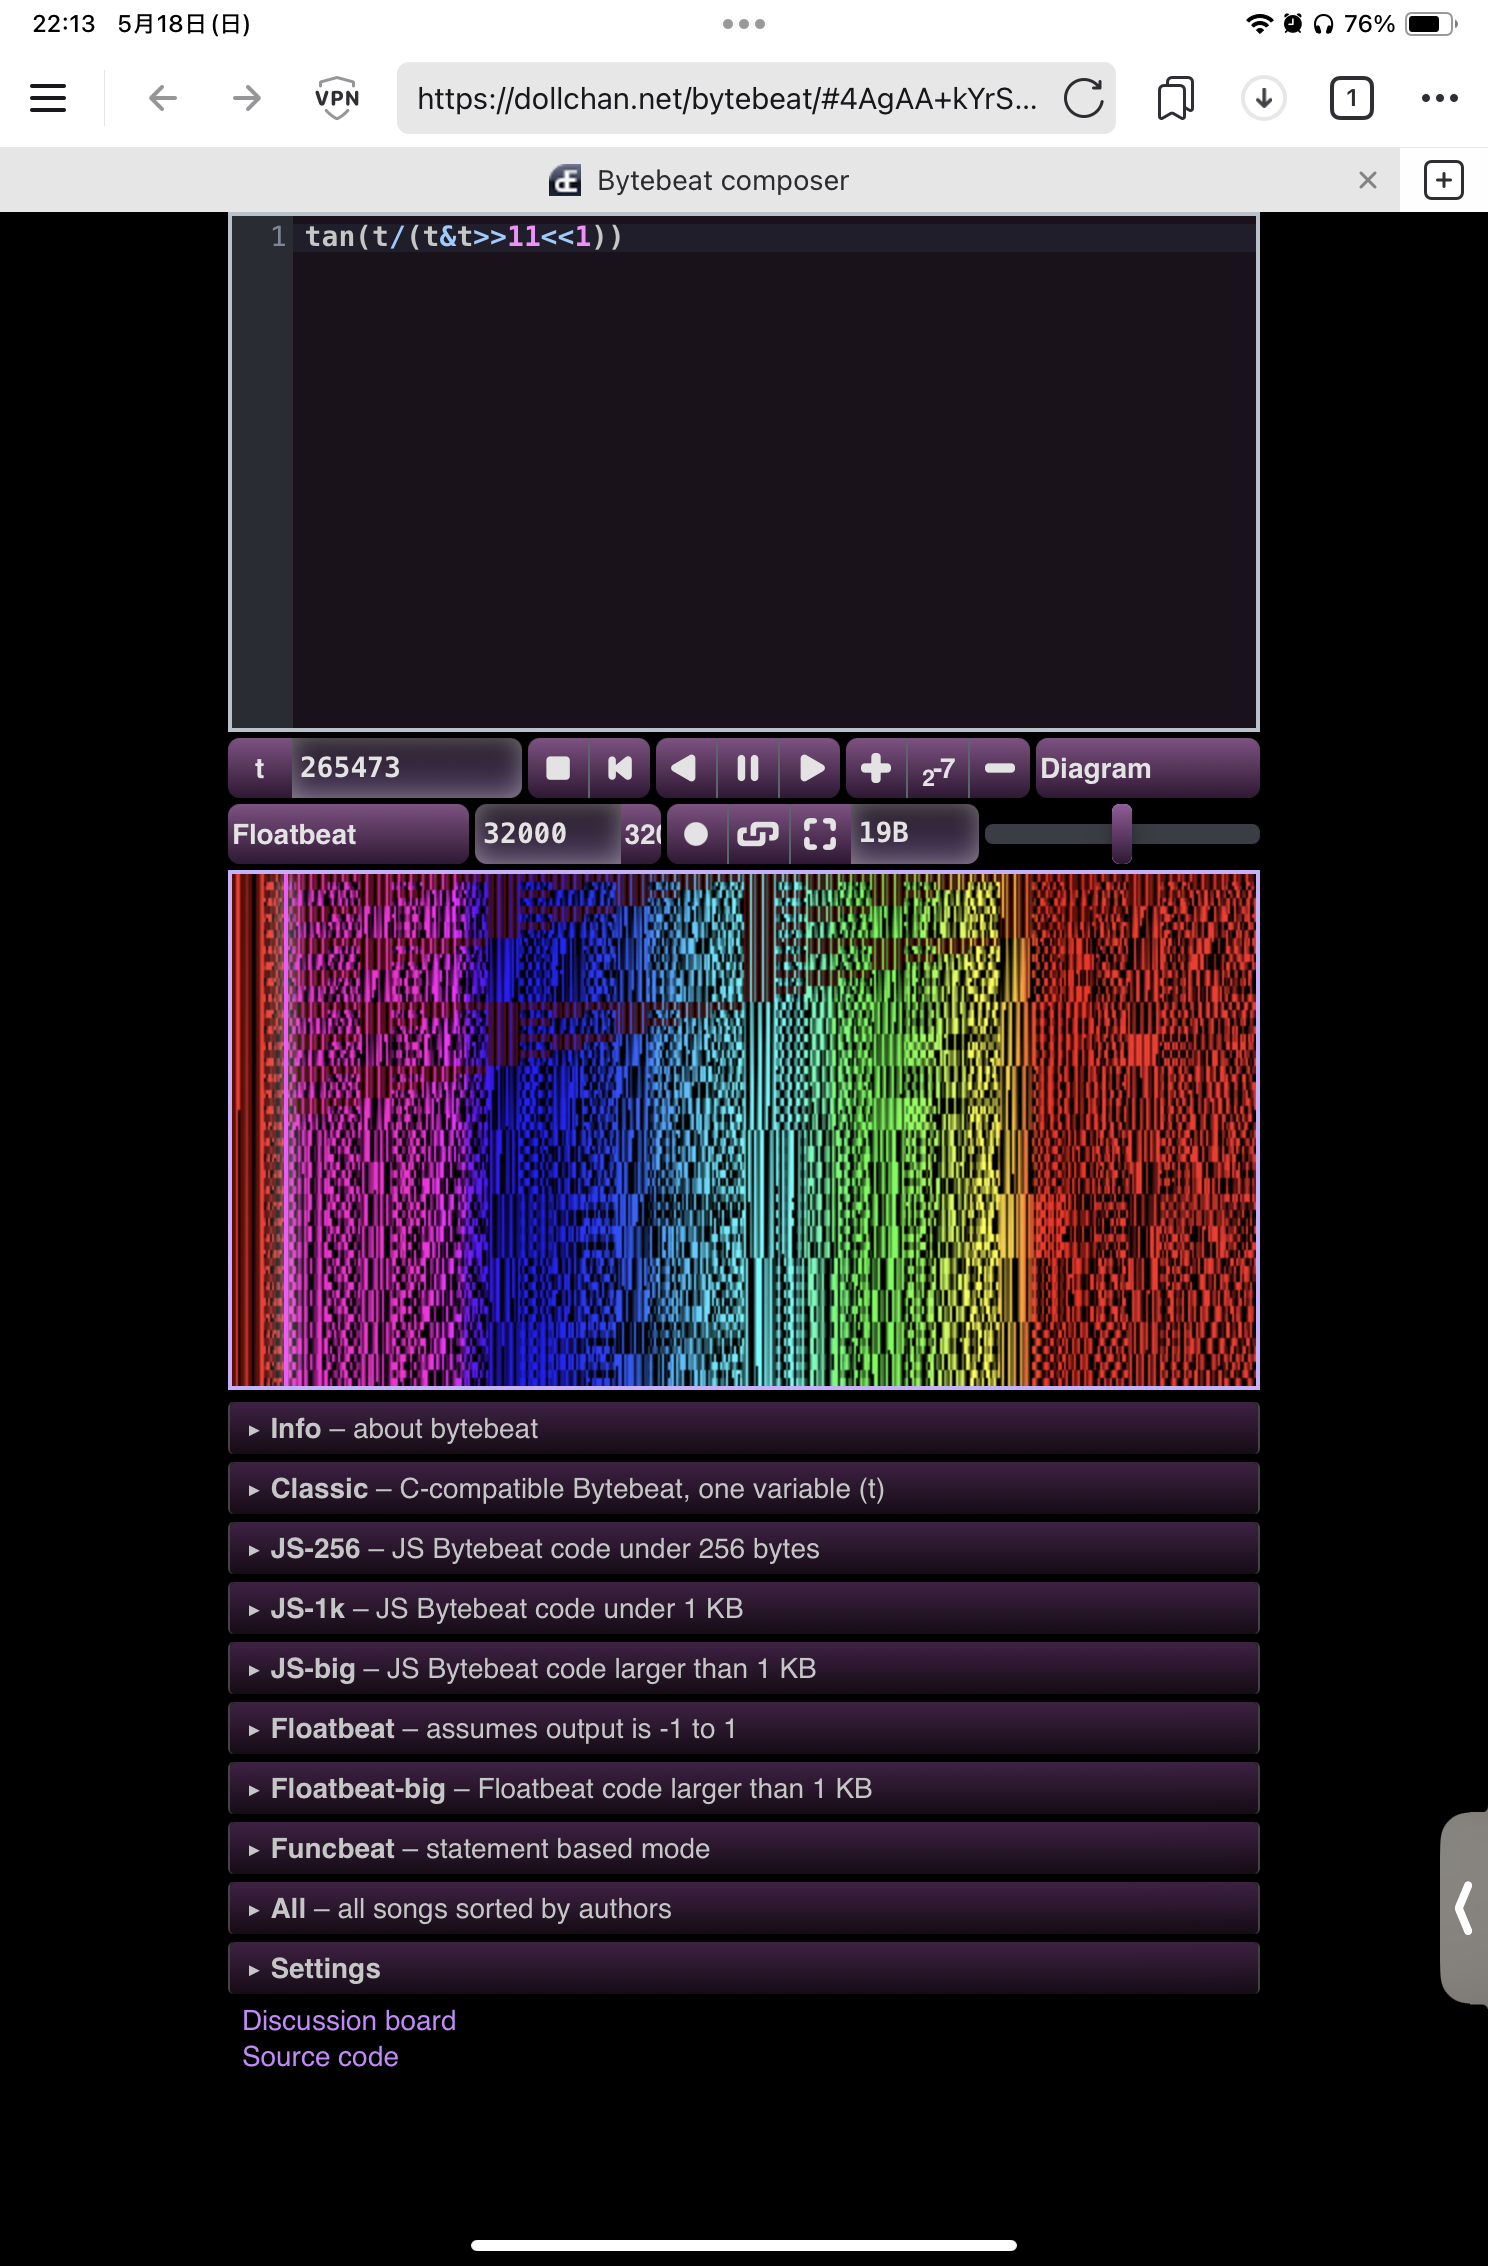Play the bytebeat in reverse
1488x2266 pixels.
(x=684, y=768)
